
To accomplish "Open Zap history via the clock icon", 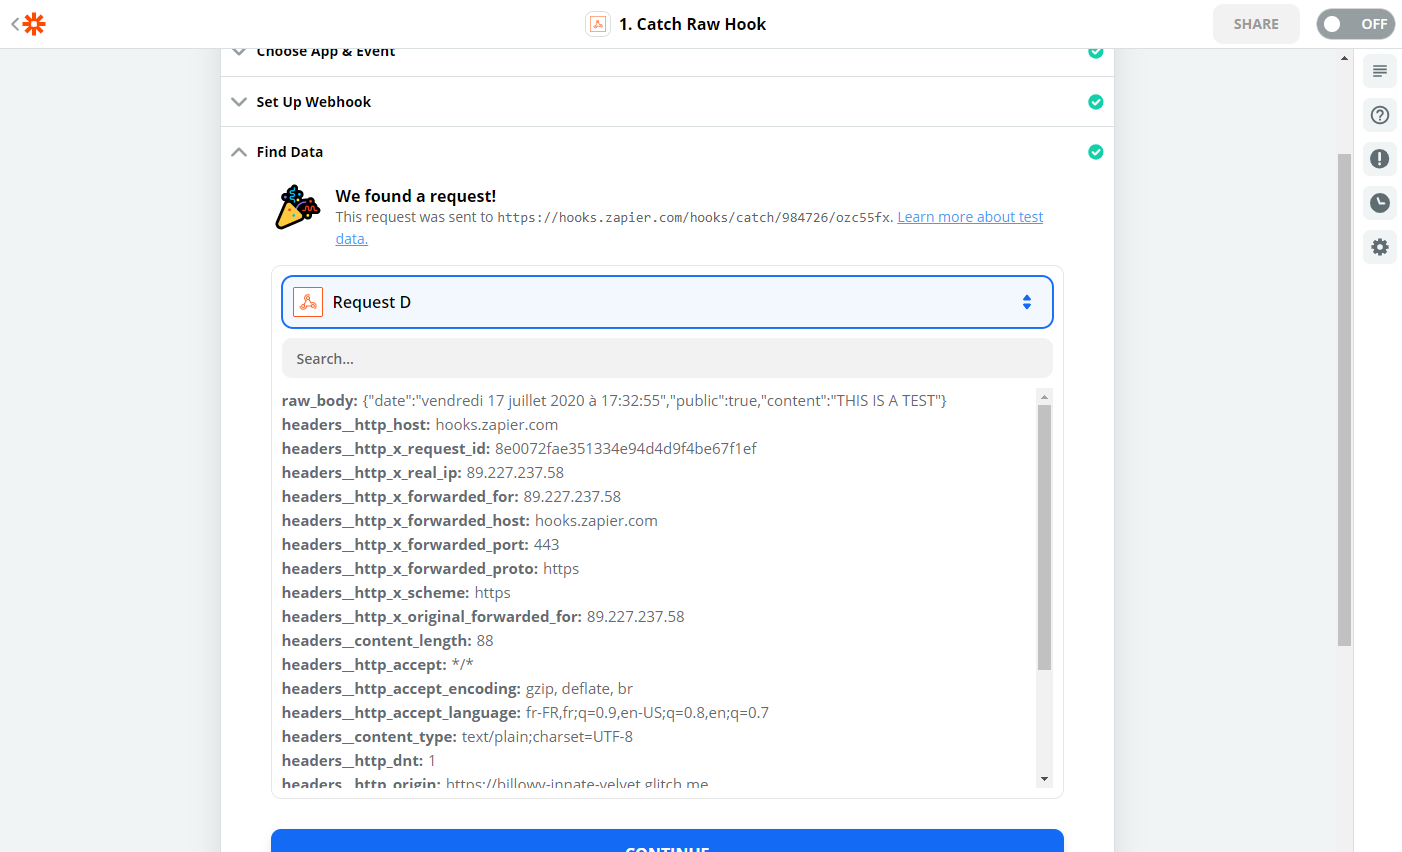I will pyautogui.click(x=1379, y=203).
